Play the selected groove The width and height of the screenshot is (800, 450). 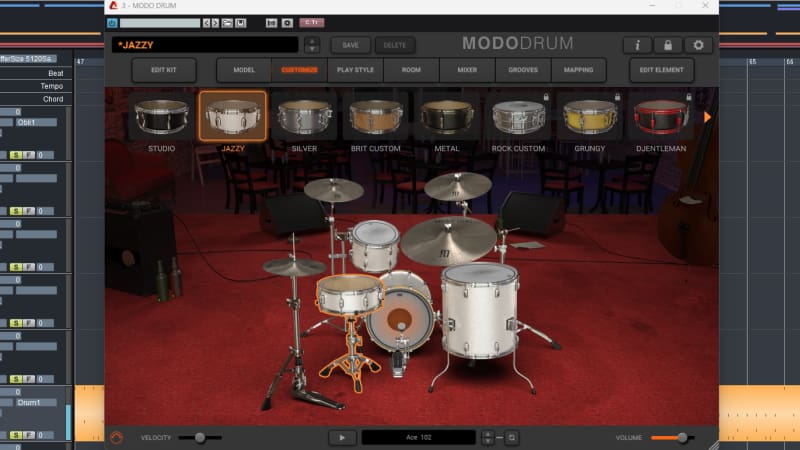[342, 437]
